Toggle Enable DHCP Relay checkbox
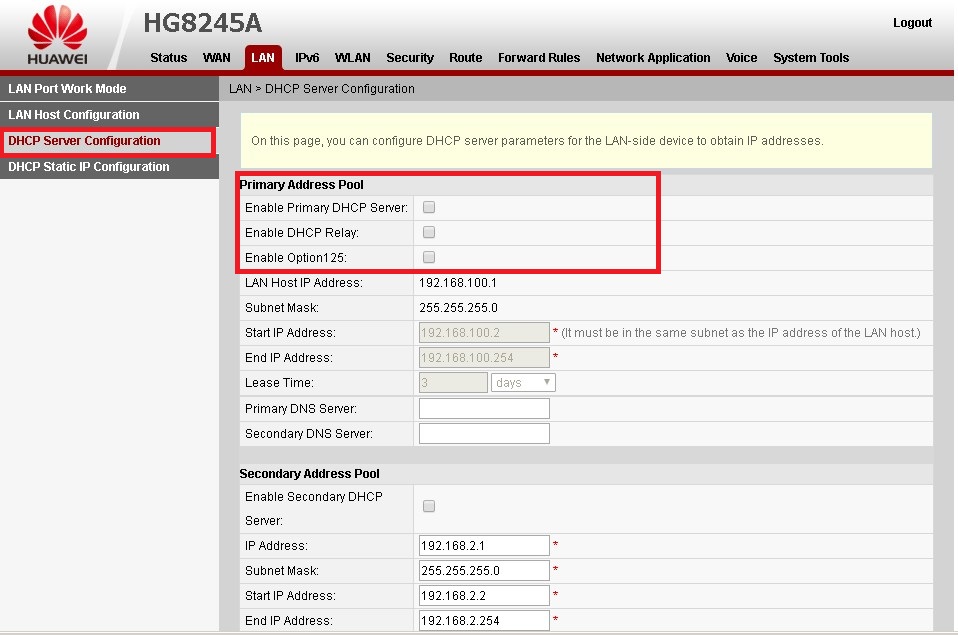Image resolution: width=958 pixels, height=635 pixels. (x=429, y=232)
